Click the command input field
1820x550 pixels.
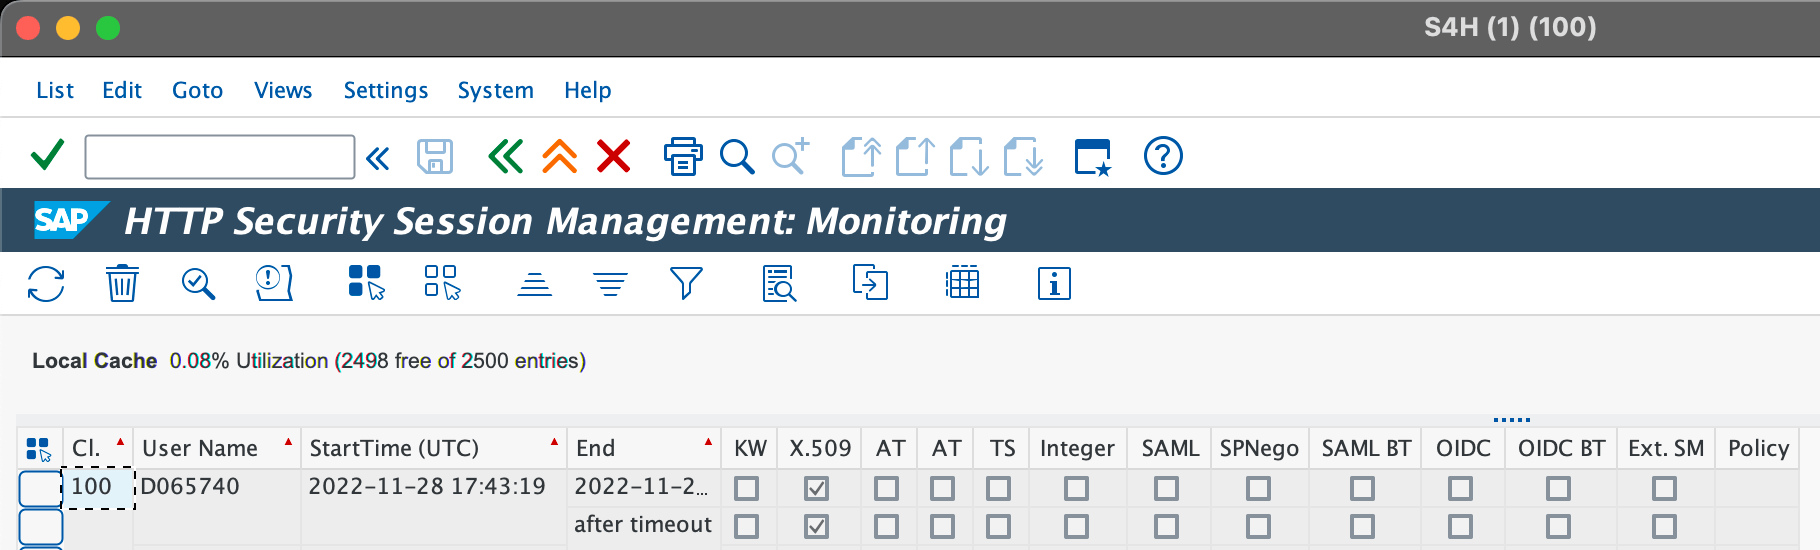[220, 157]
